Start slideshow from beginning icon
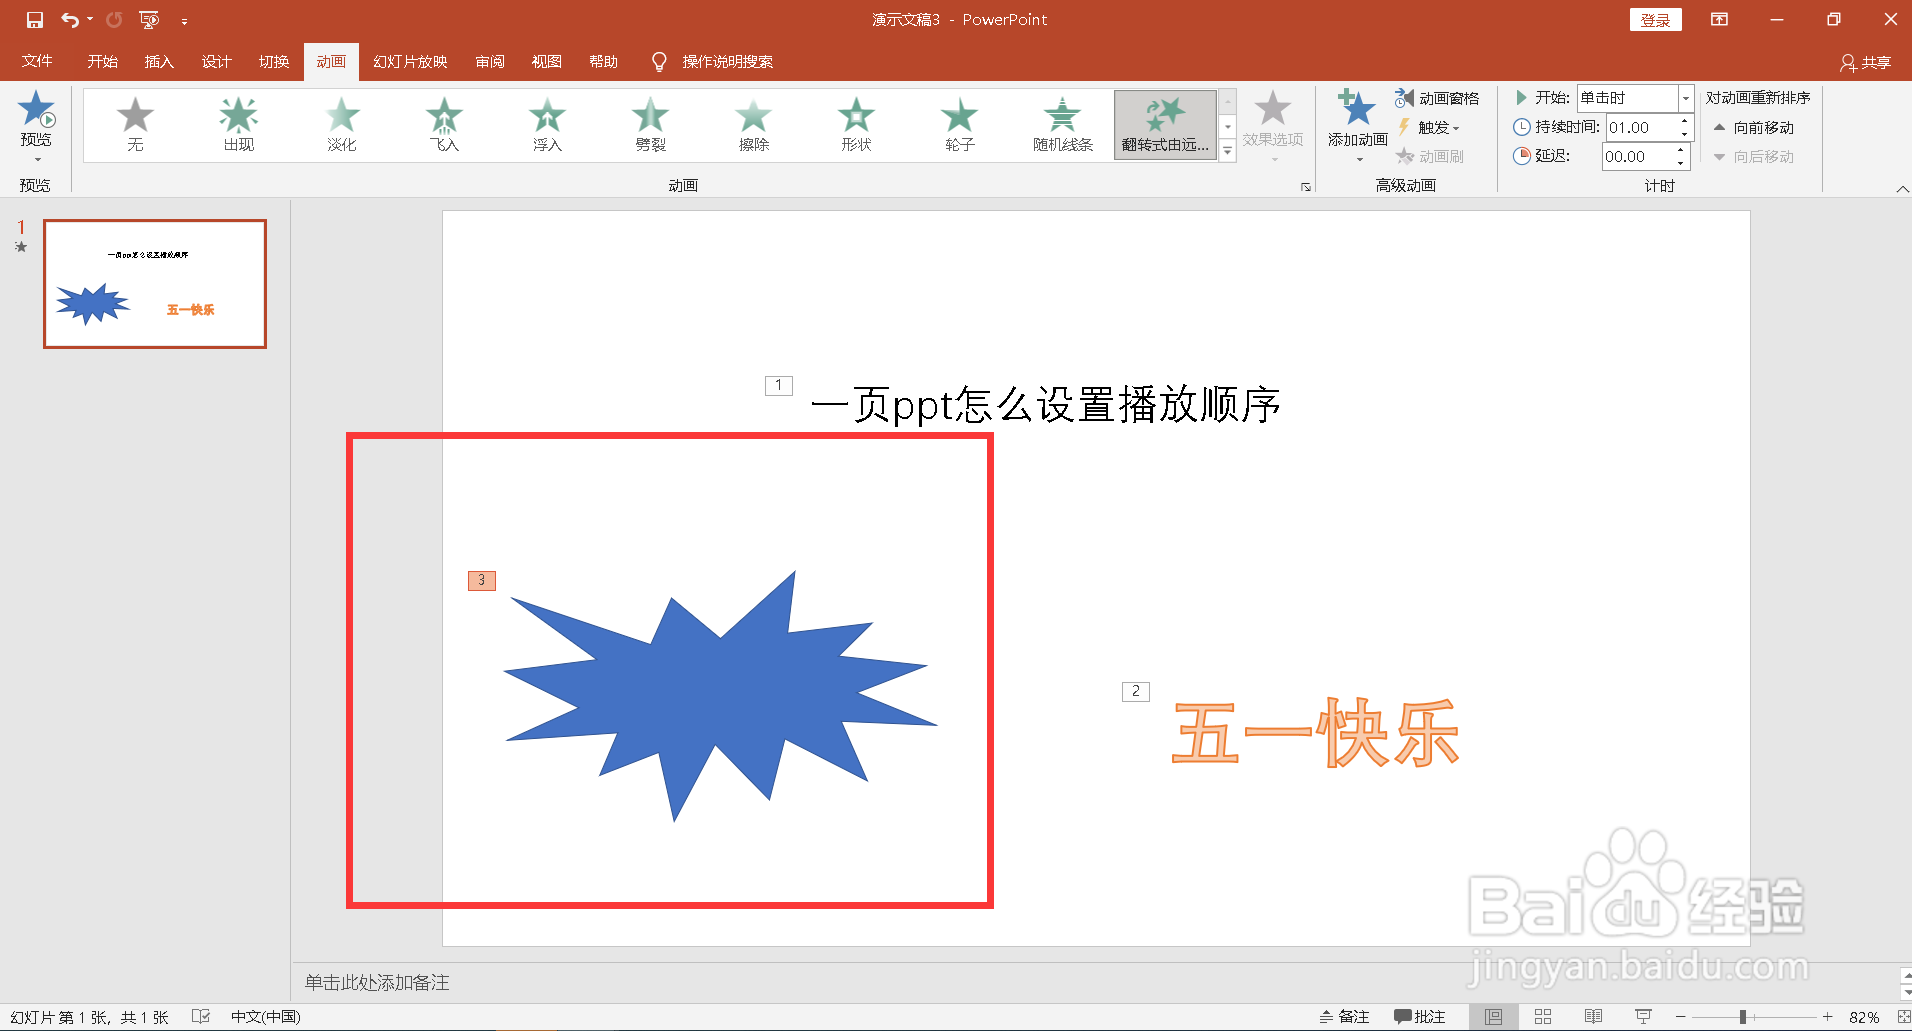This screenshot has width=1912, height=1031. click(x=149, y=20)
